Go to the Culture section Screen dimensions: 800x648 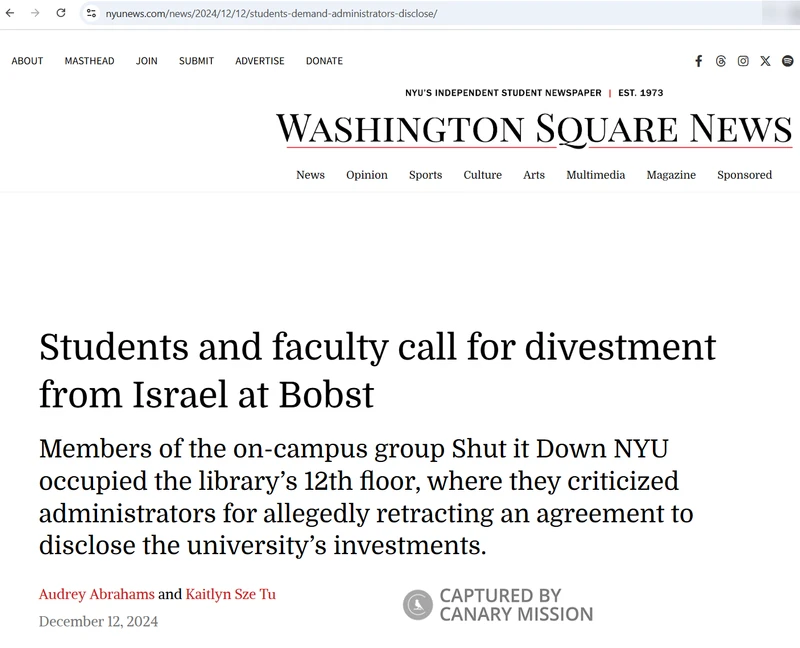pos(483,175)
